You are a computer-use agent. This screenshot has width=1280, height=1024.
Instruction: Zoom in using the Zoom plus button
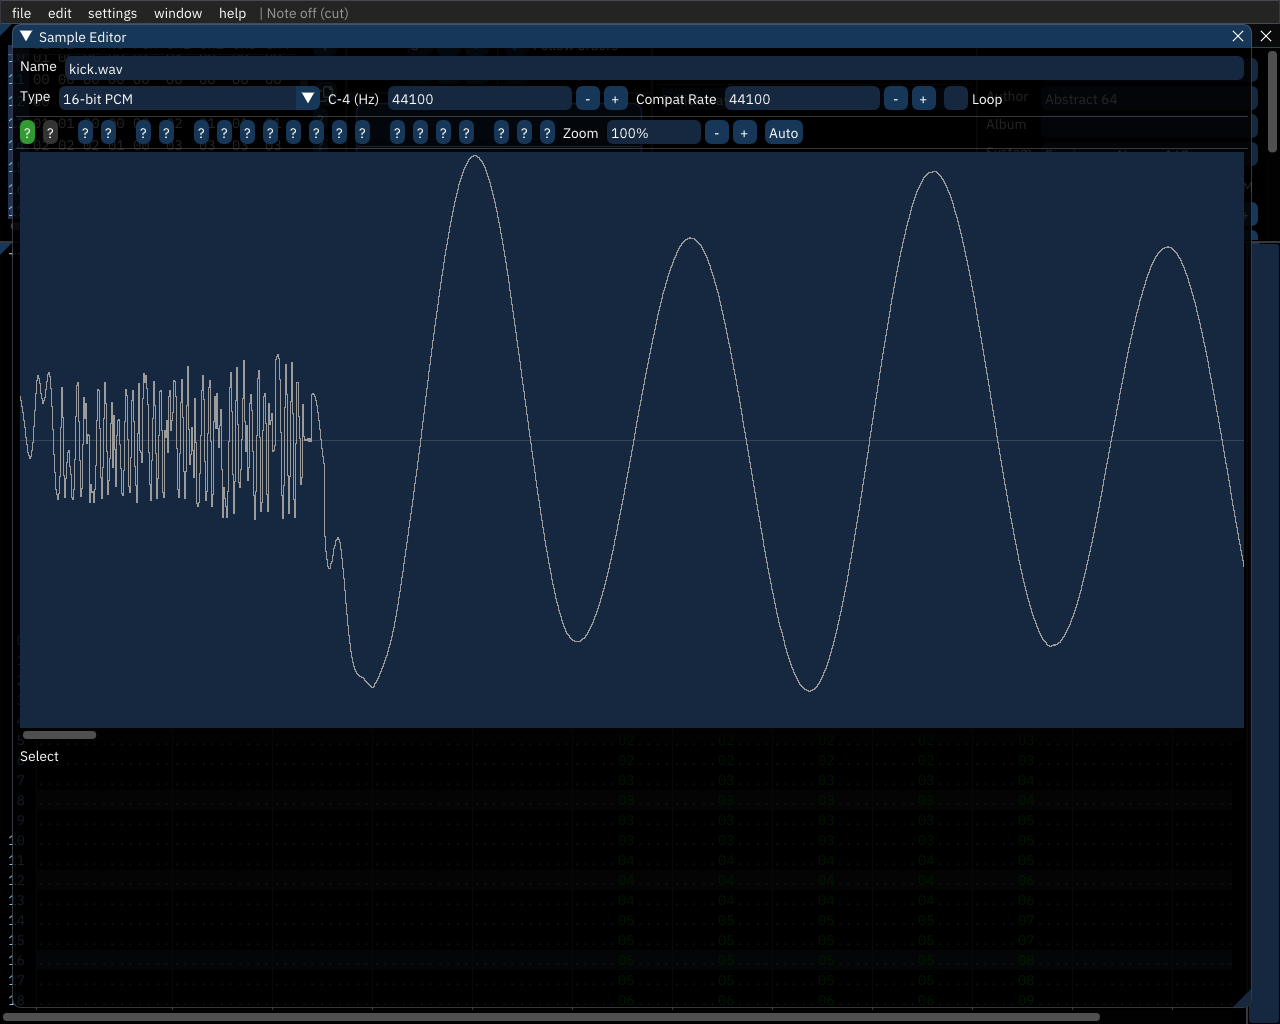[x=744, y=133]
